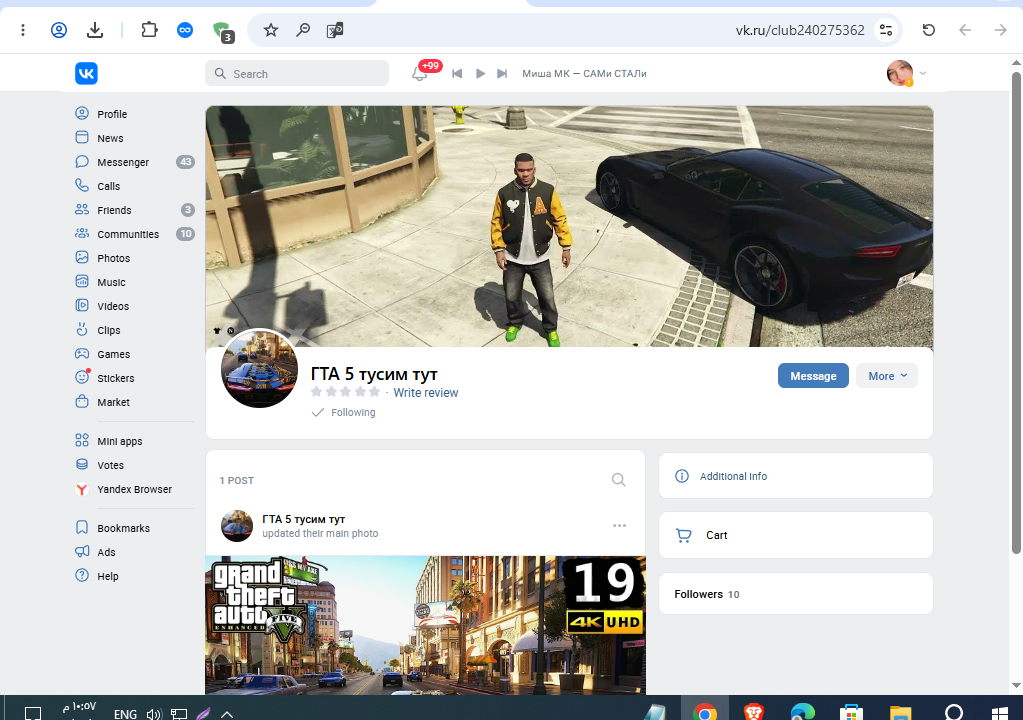Go back in browser history
The width and height of the screenshot is (1023, 720).
coord(965,30)
